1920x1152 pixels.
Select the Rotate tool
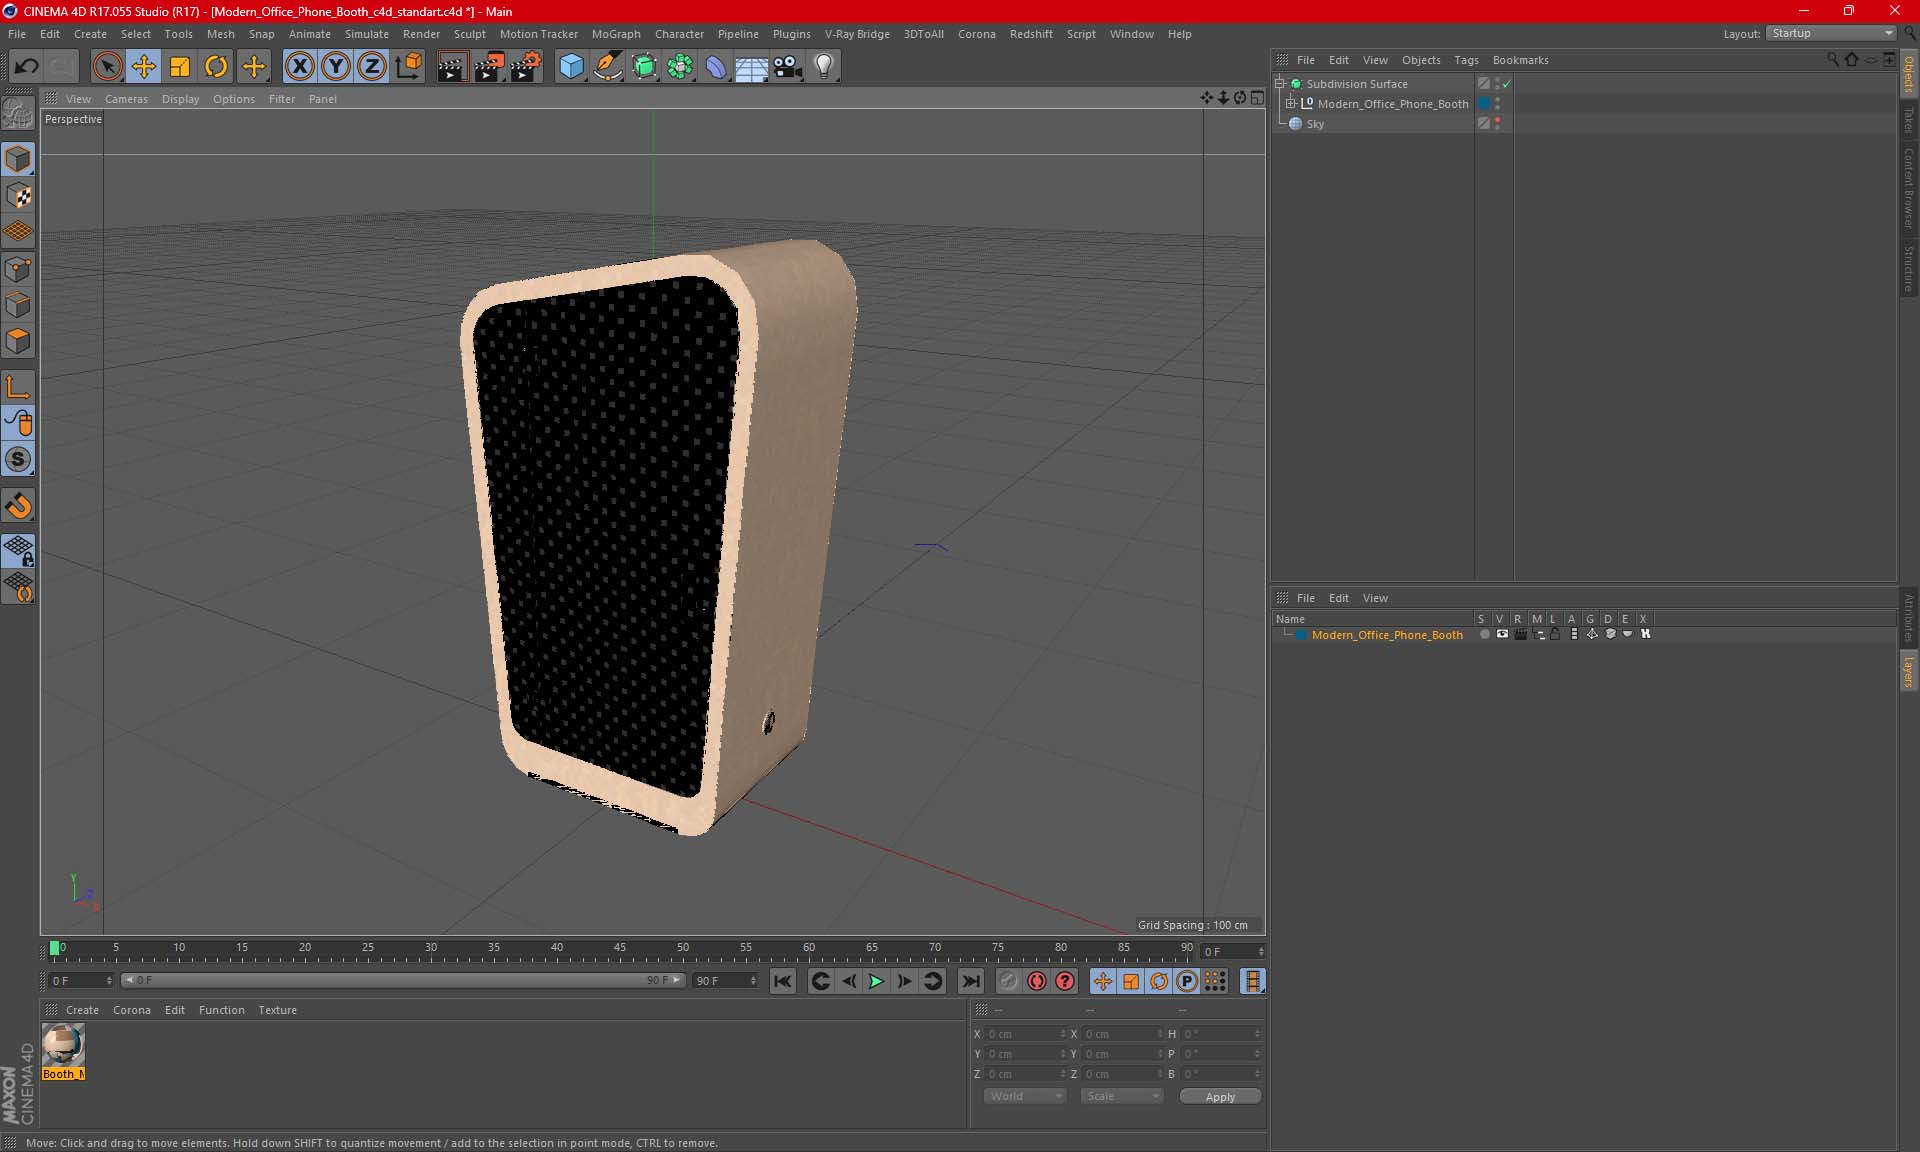pyautogui.click(x=216, y=67)
